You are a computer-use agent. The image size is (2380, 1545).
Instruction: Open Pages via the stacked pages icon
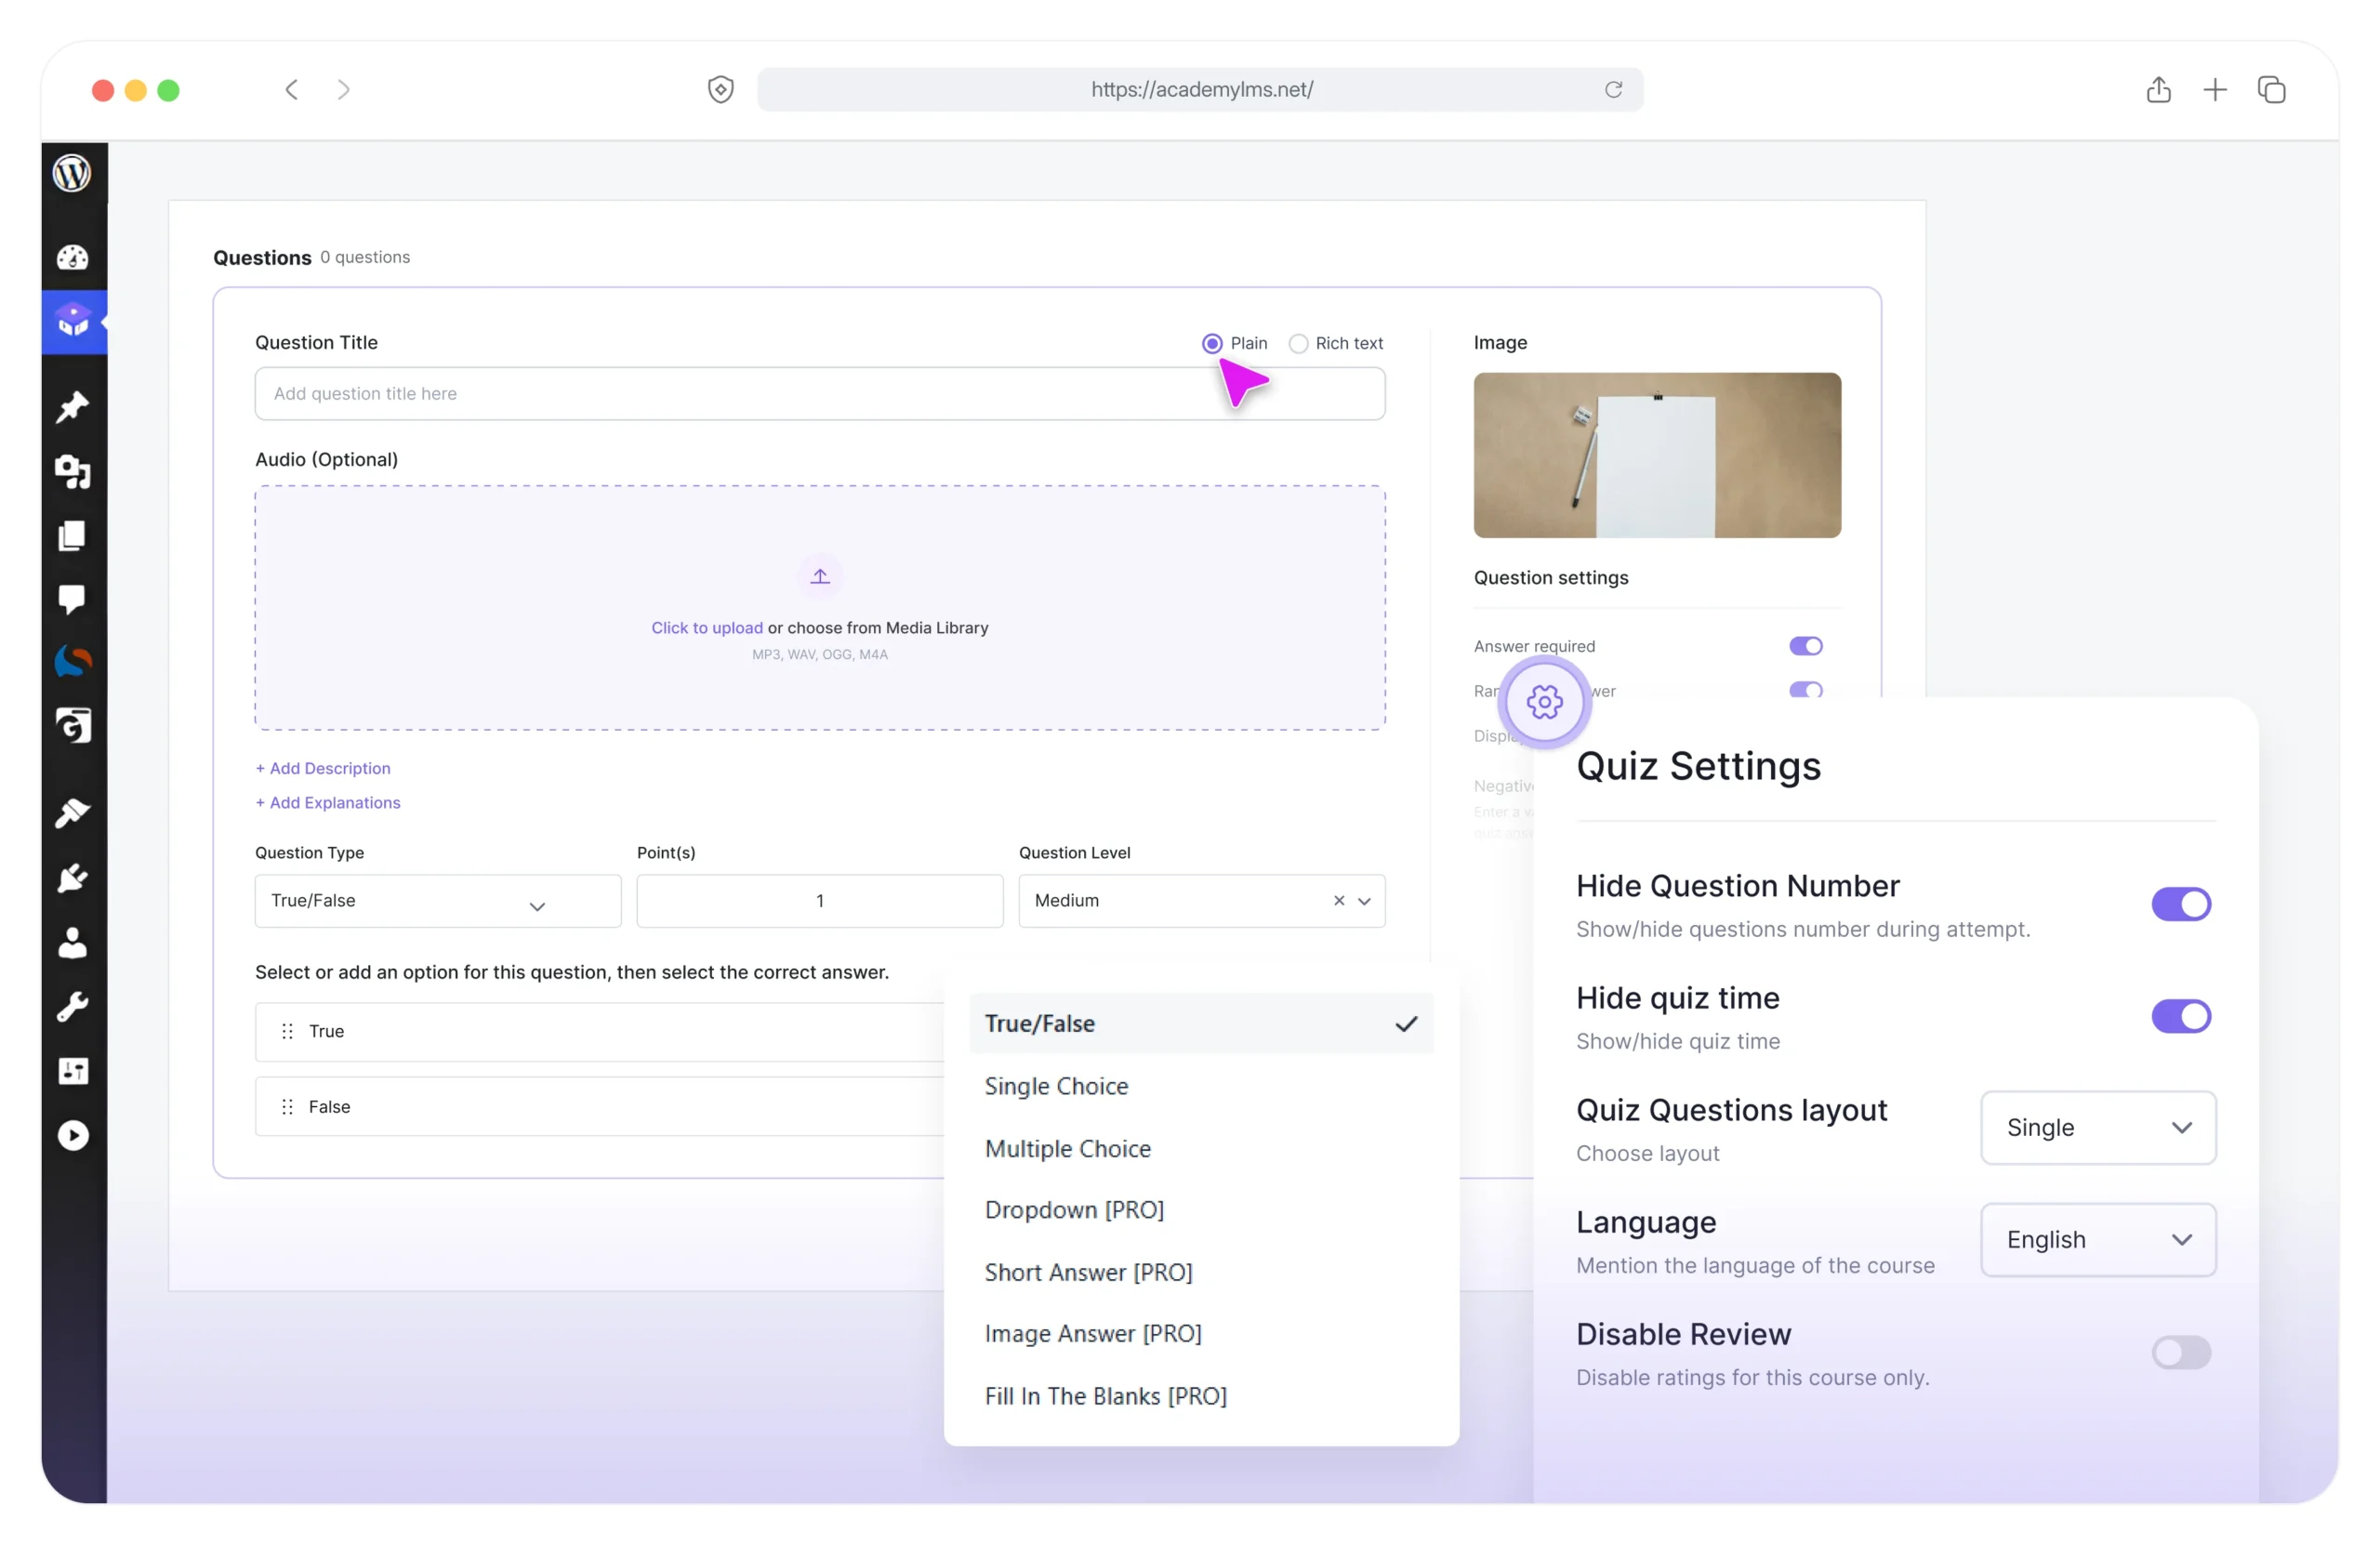coord(72,536)
